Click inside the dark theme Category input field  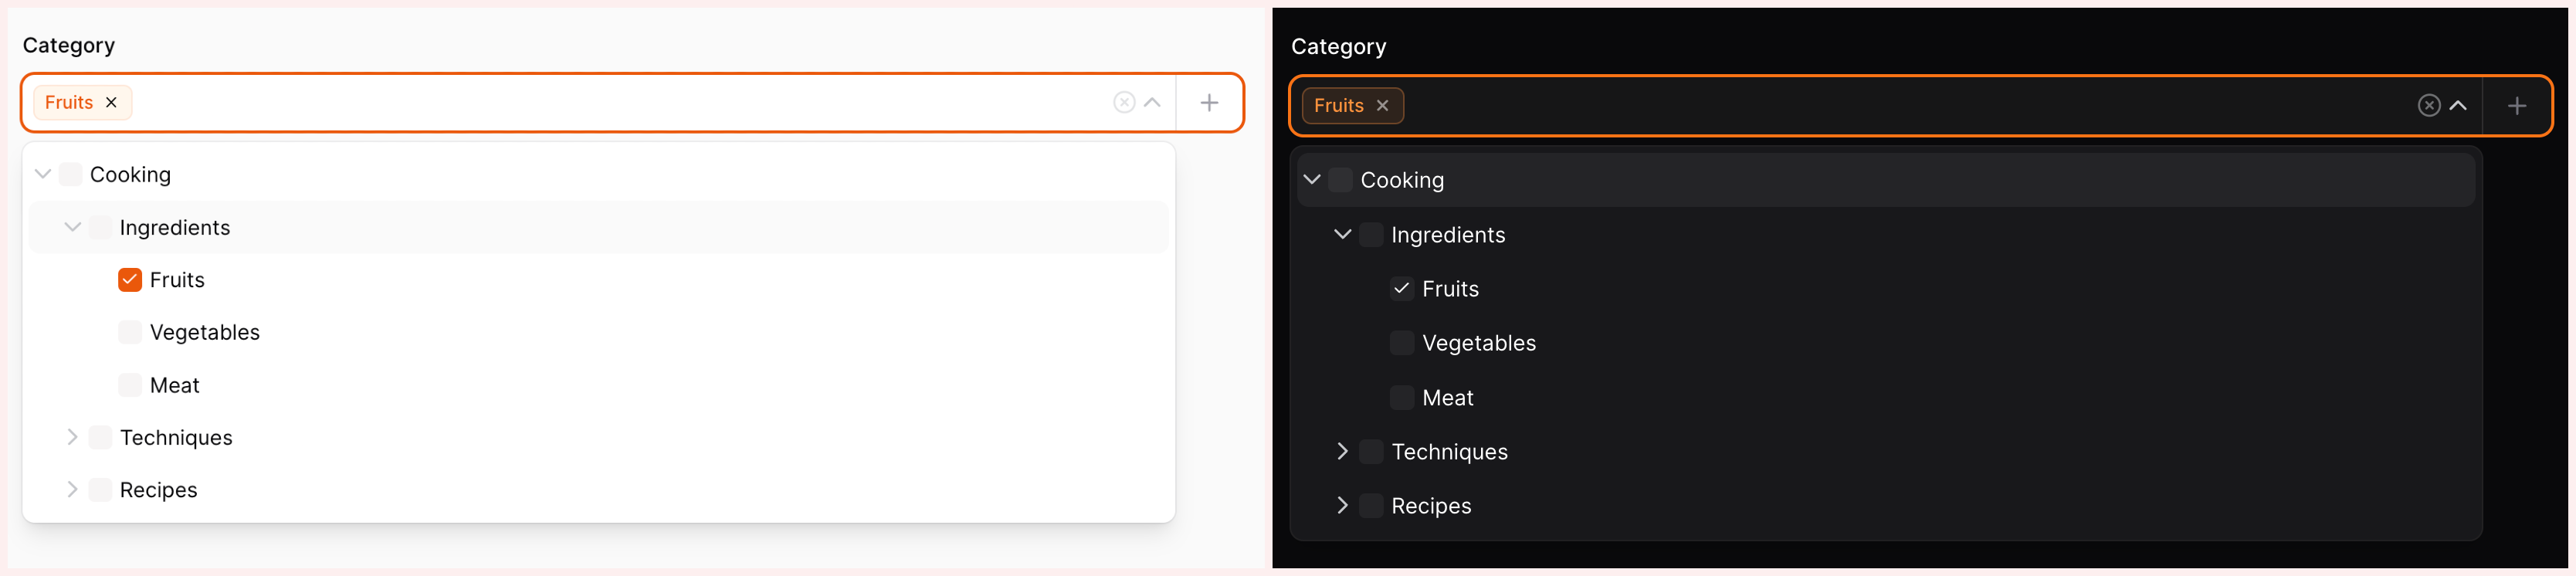pos(1900,106)
